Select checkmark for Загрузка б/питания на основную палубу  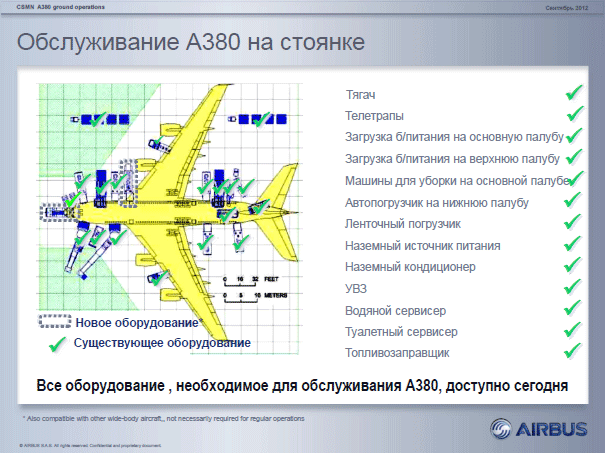coord(574,135)
